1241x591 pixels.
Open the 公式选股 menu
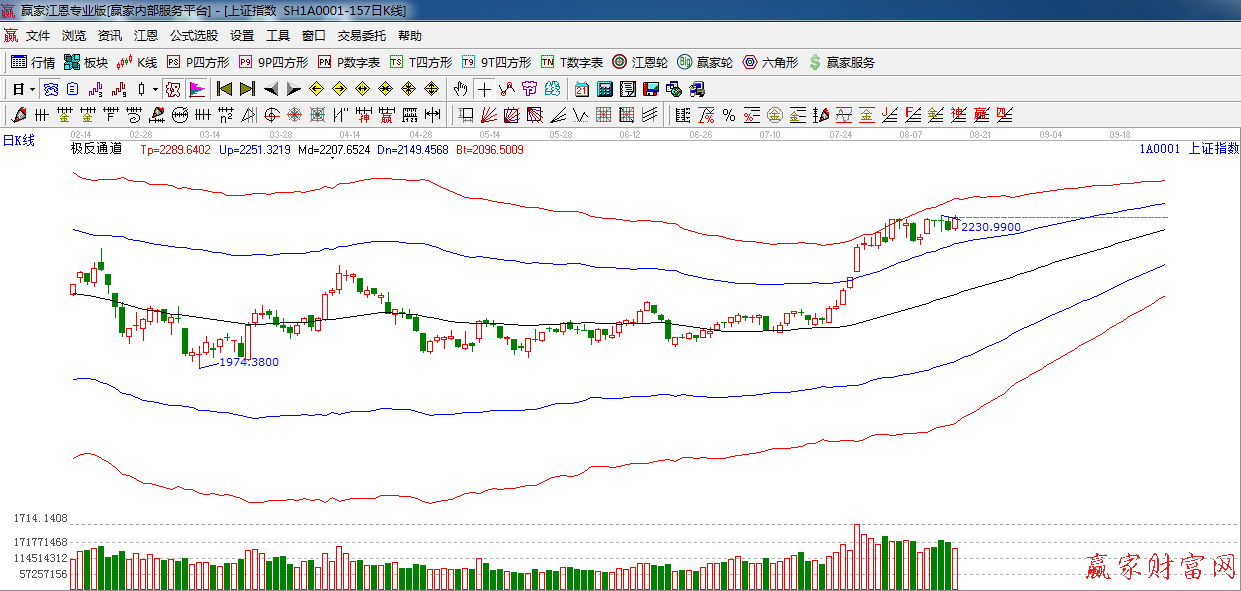tap(193, 36)
